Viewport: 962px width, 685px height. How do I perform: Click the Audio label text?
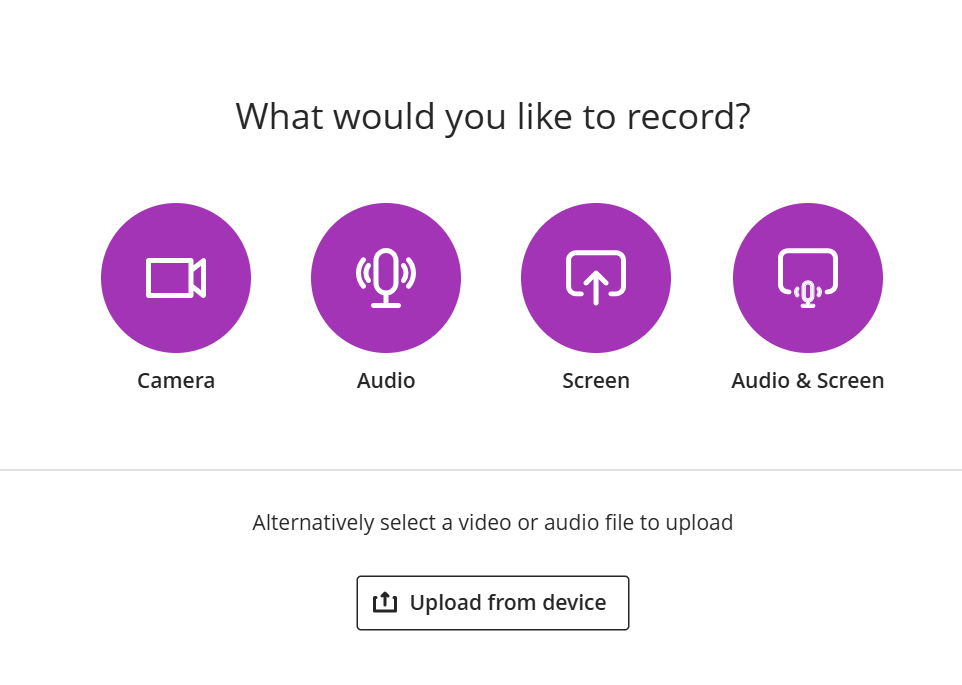click(386, 381)
